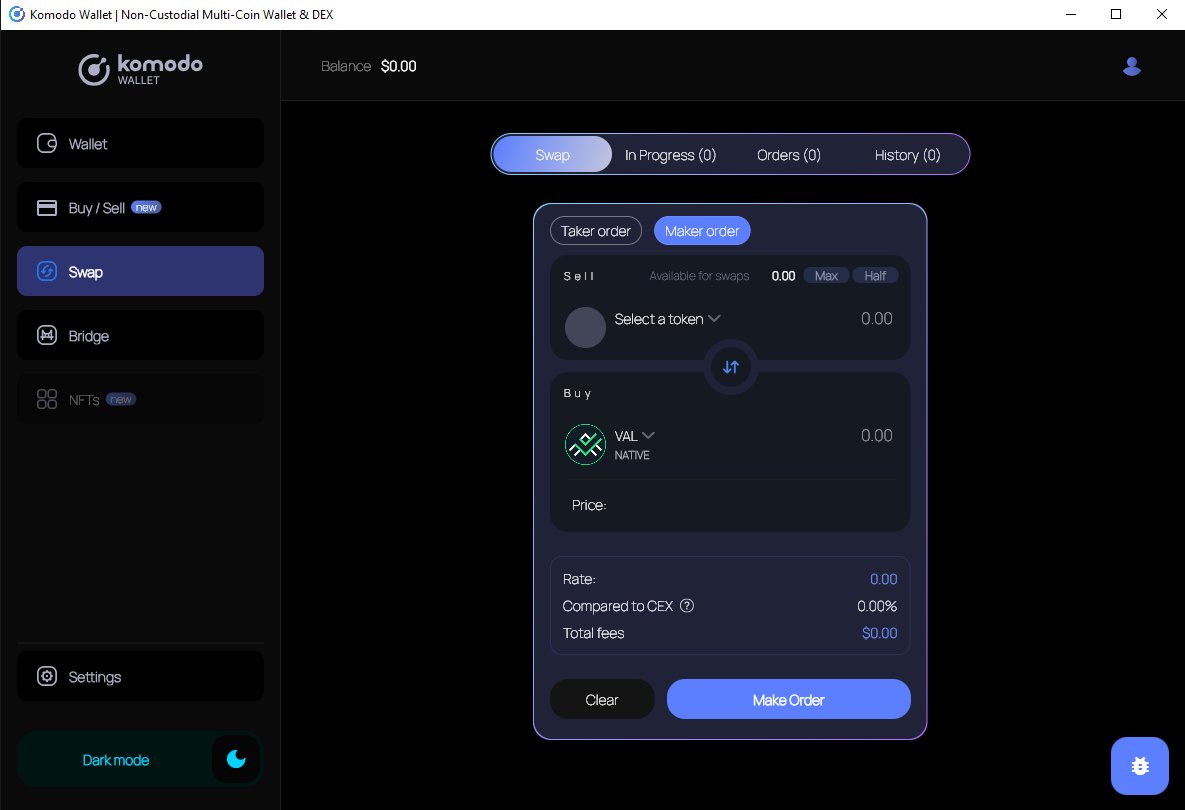
Task: Click the new badge beside Buy / Sell
Action: [146, 207]
